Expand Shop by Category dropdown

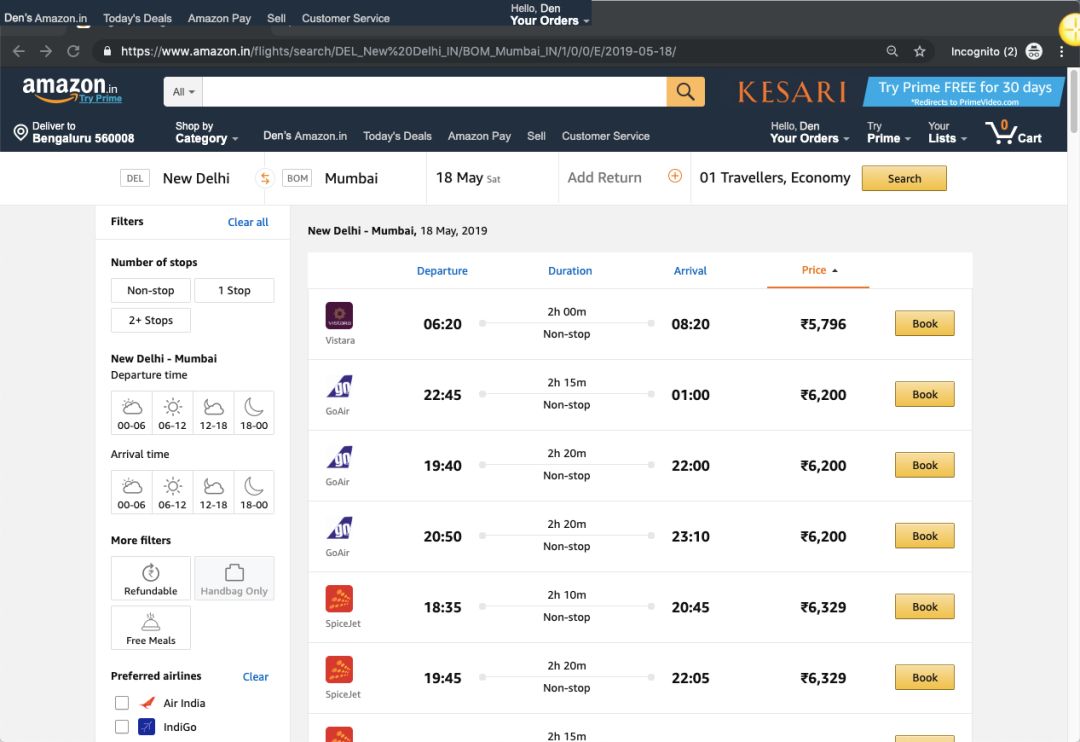click(207, 132)
